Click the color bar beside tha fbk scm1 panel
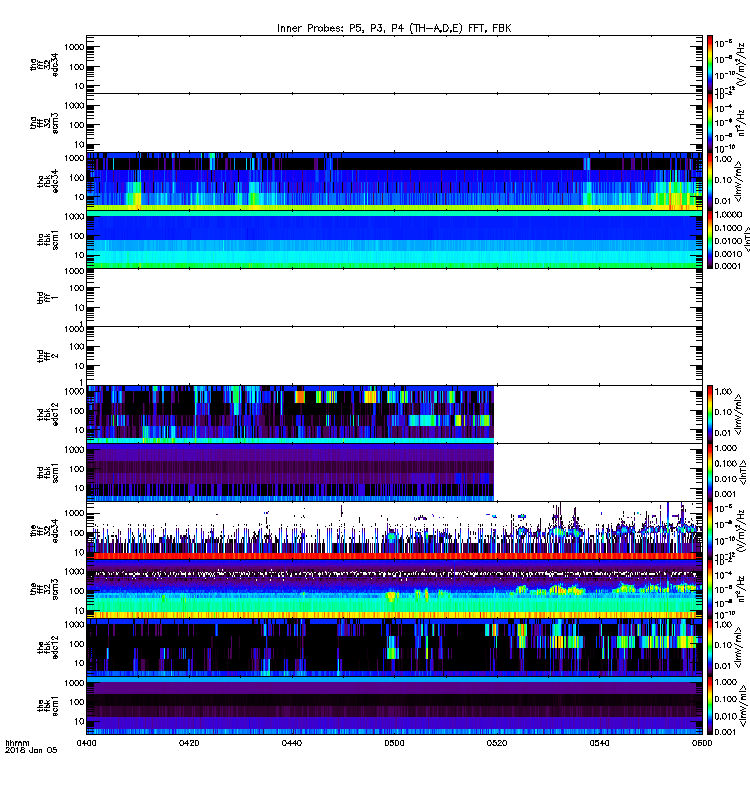Screen dimensions: 750x800 710,239
